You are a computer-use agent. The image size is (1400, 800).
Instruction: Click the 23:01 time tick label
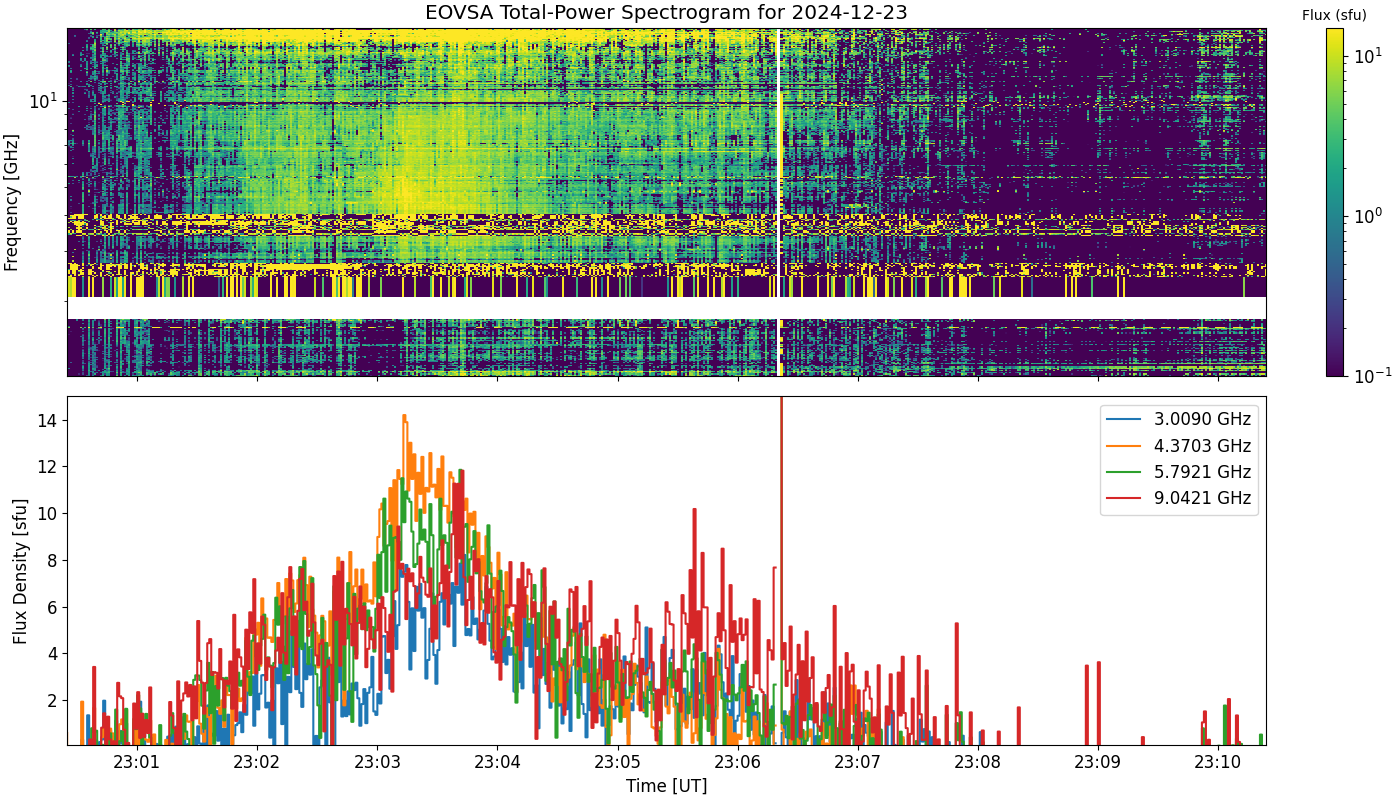tap(137, 763)
